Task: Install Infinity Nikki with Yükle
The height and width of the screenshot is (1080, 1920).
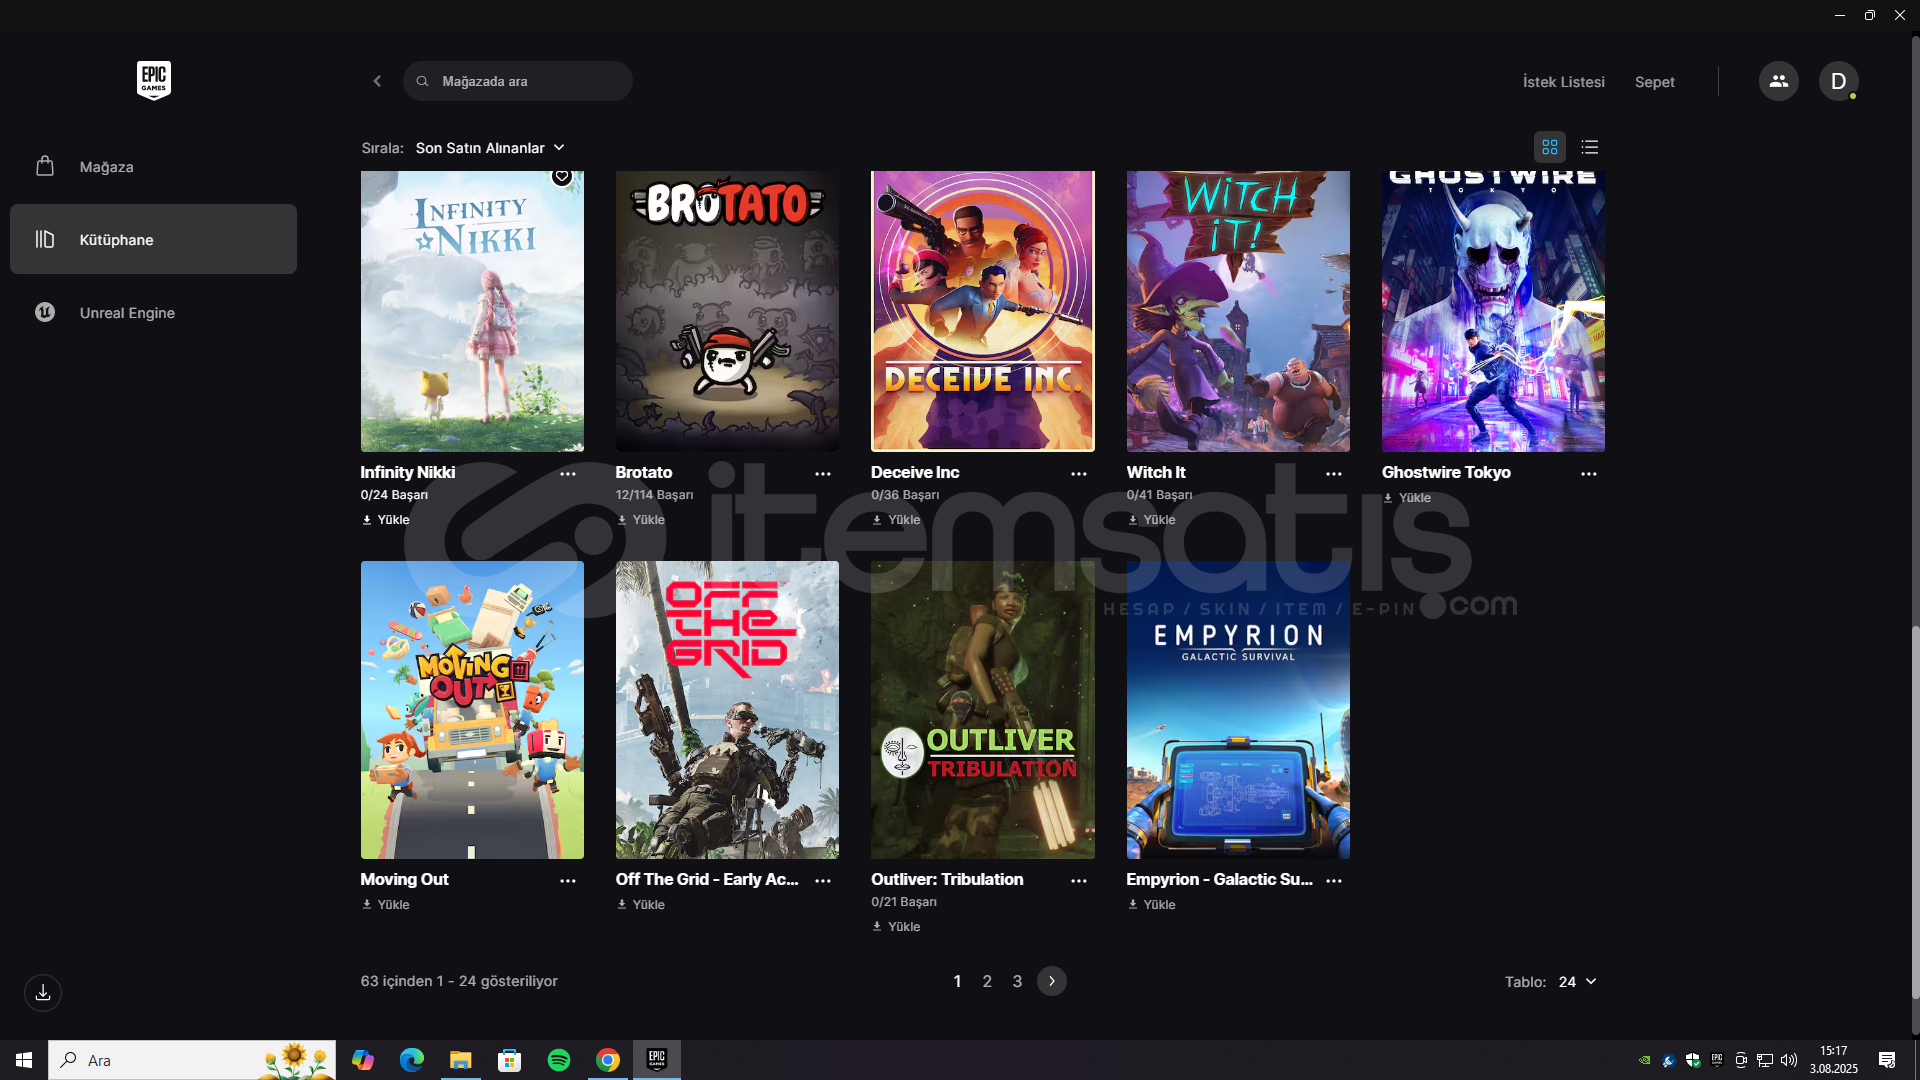Action: (386, 520)
